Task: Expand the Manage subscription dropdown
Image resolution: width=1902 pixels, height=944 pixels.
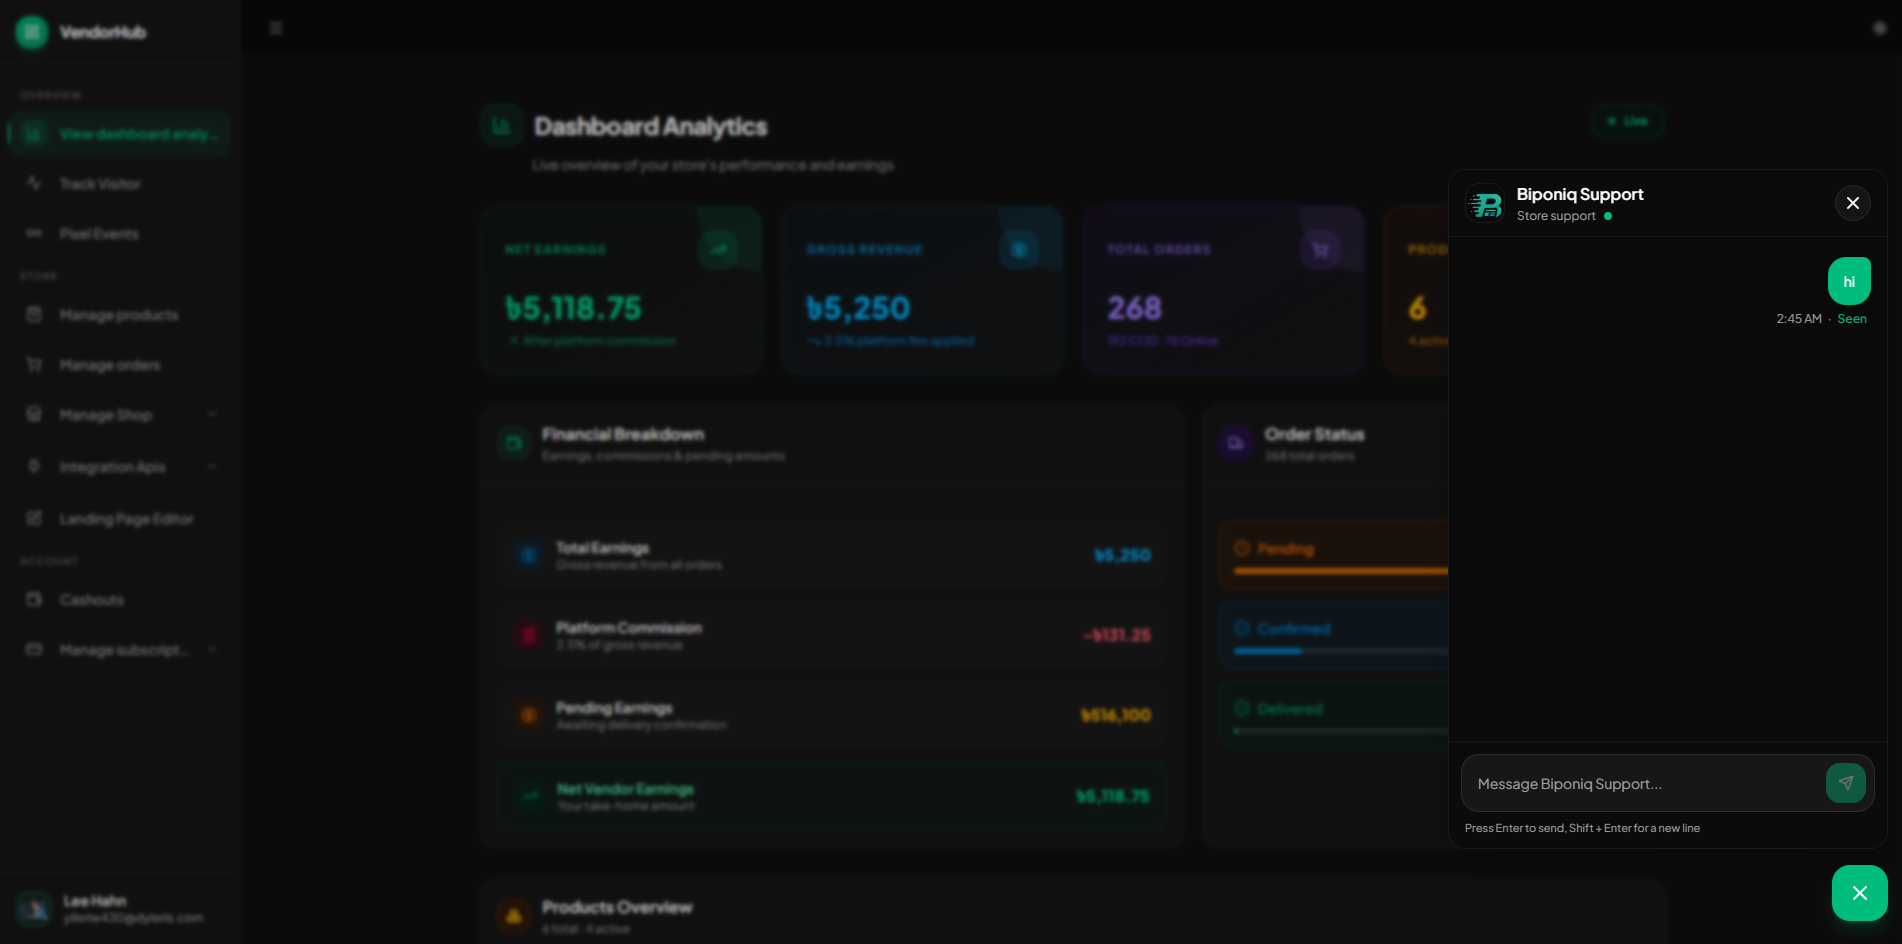Action: [212, 650]
